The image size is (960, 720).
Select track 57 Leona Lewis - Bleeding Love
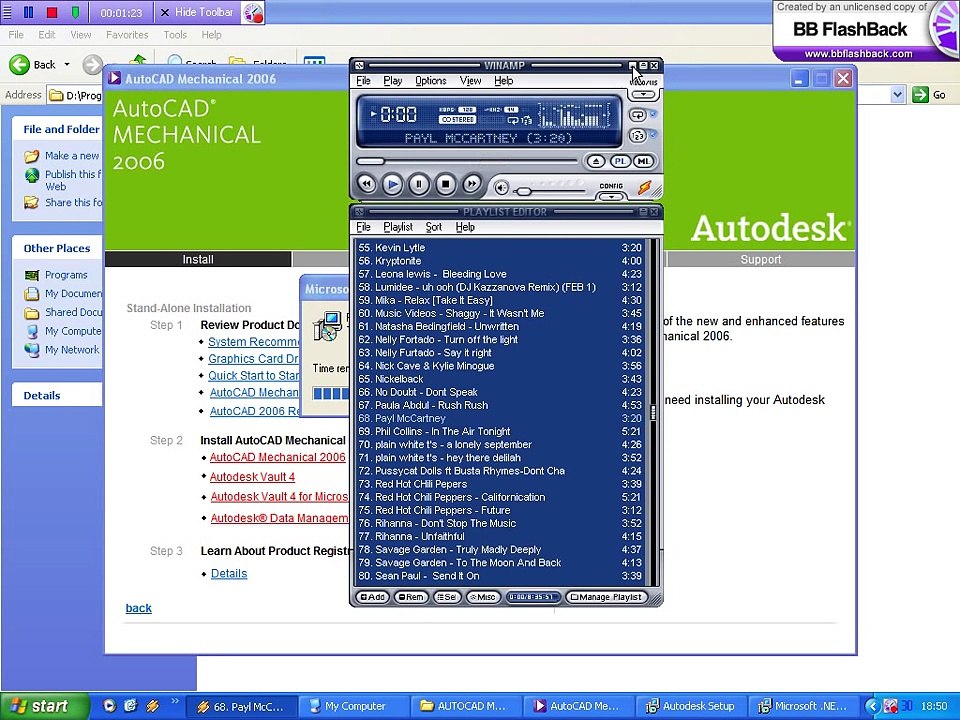(500, 274)
